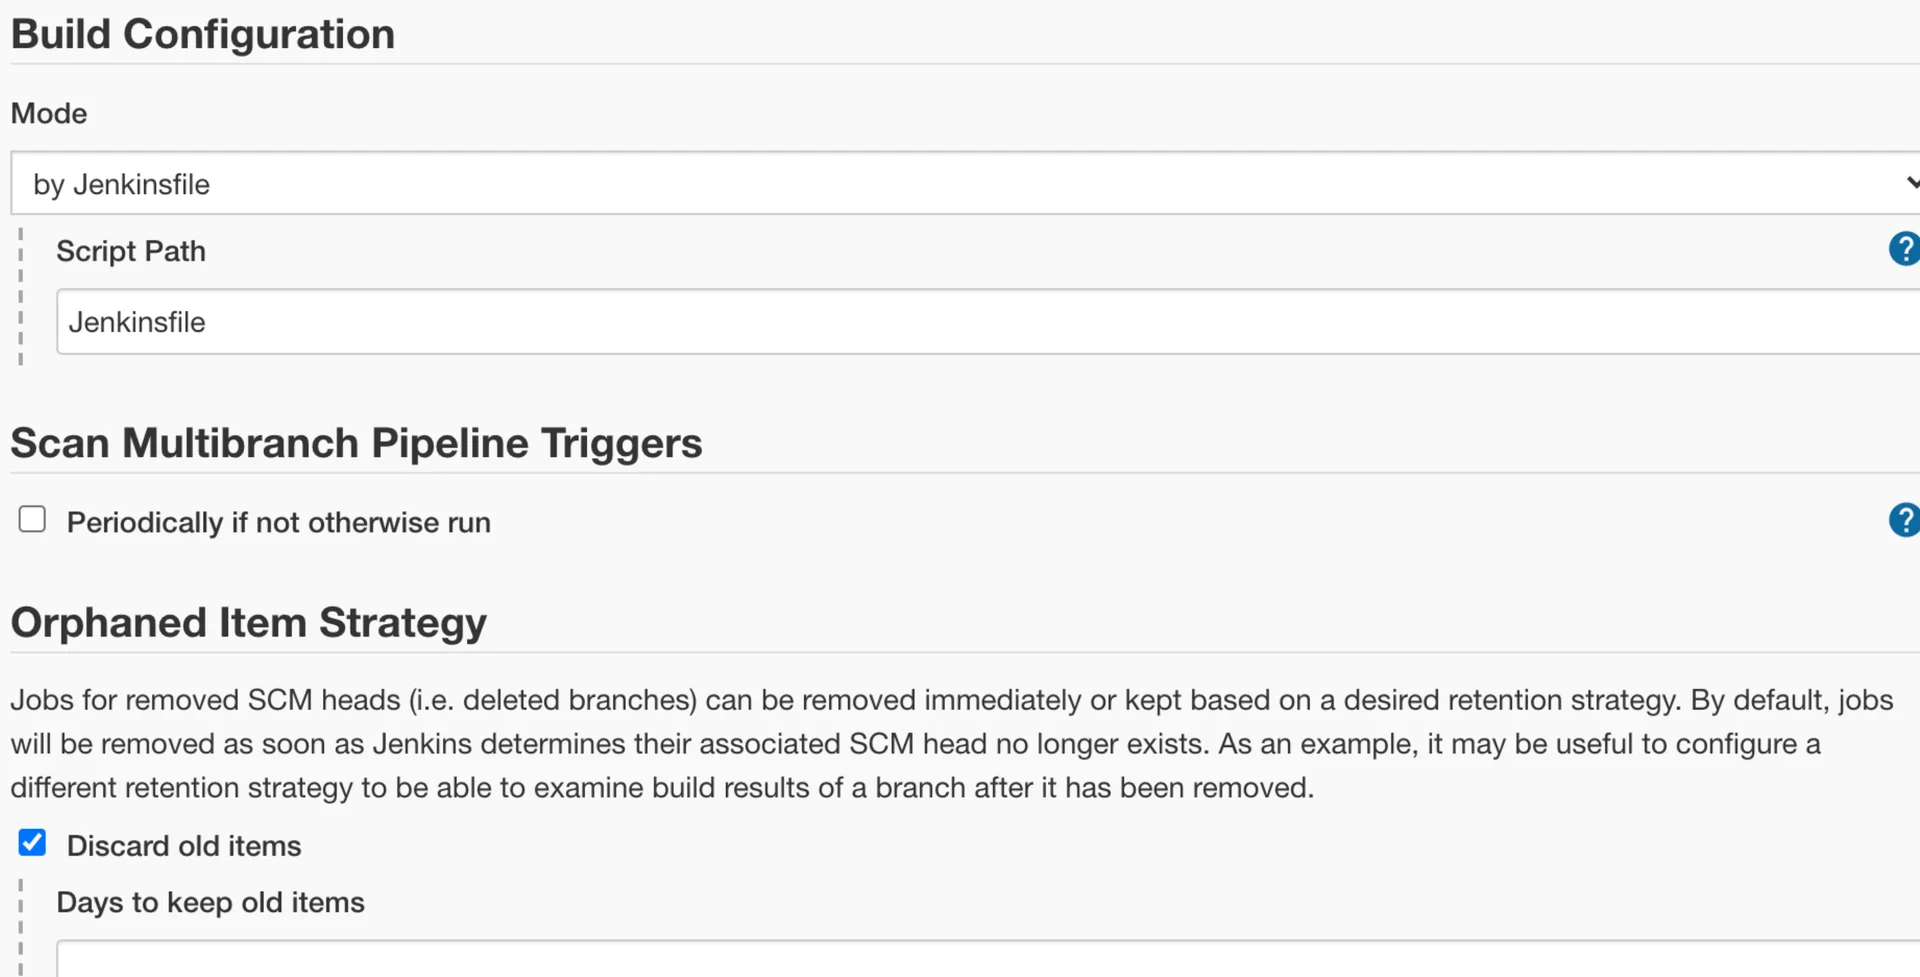Click the Mode label above the dropdown

(x=49, y=113)
